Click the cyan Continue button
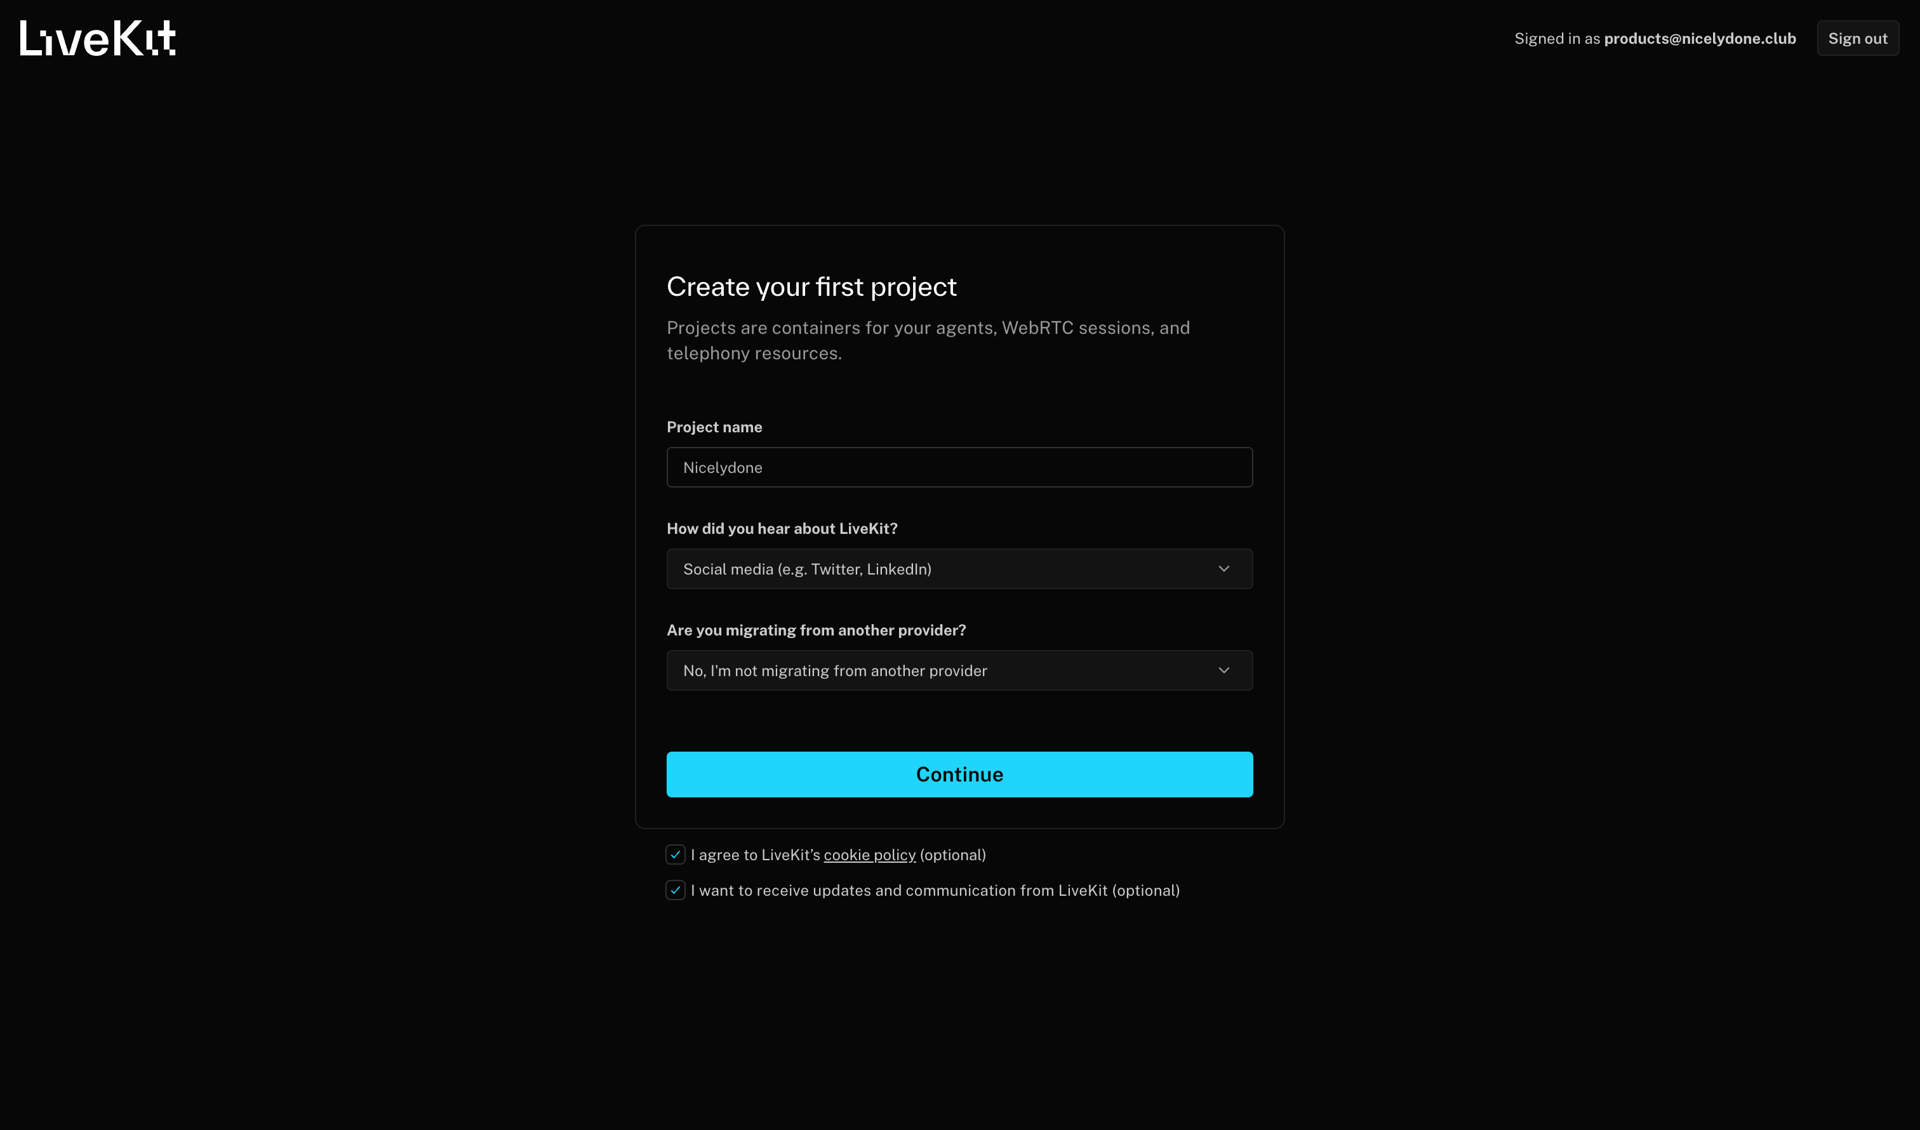1920x1130 pixels. (x=959, y=774)
